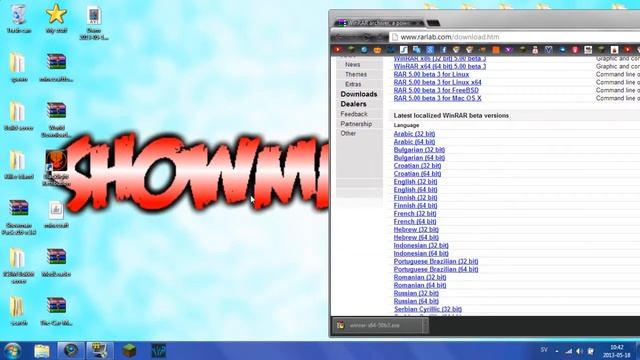Viewport: 640px width, 360px height.
Task: Download French (64 bit) version
Action: pos(415,222)
